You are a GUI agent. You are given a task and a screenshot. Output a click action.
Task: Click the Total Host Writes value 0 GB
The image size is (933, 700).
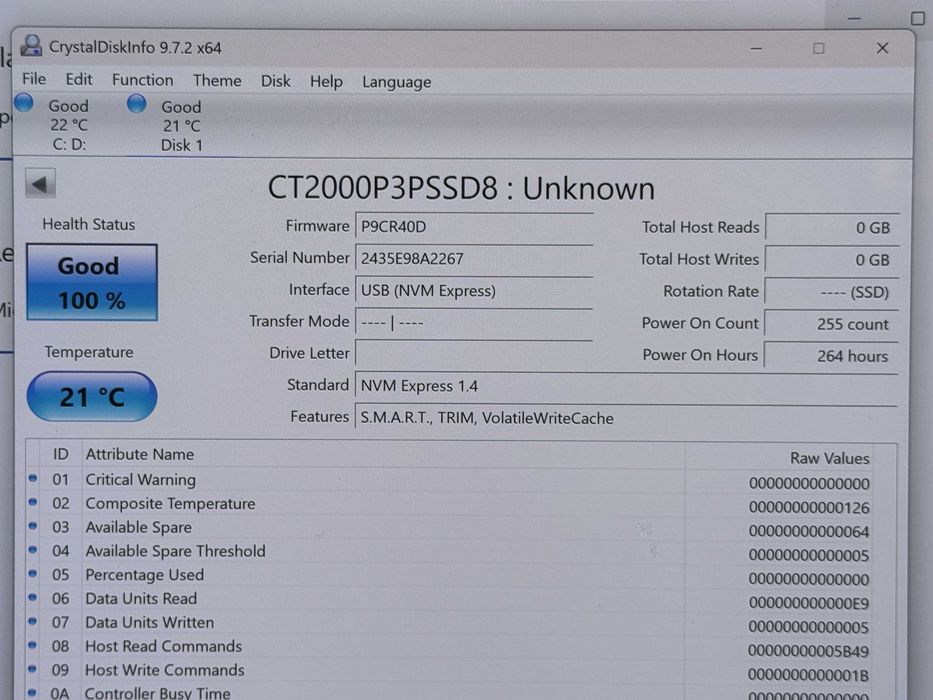pos(832,260)
